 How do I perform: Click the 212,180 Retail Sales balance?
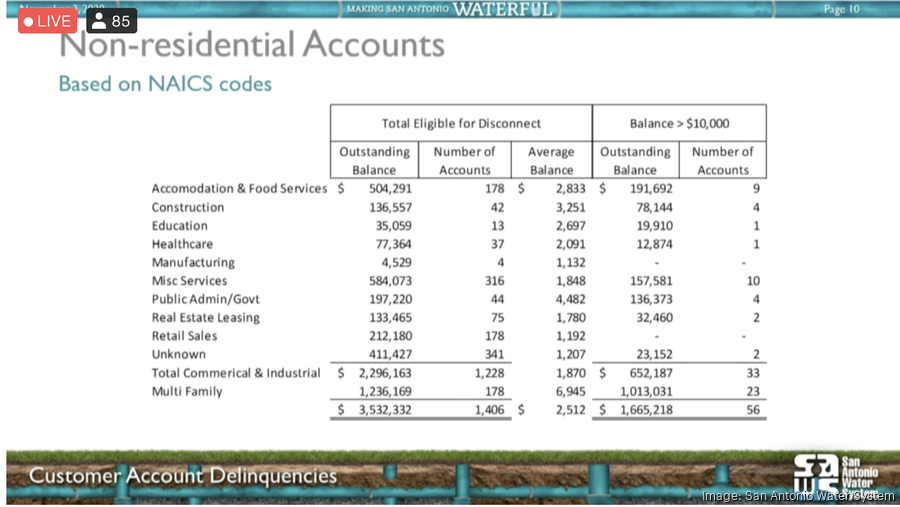point(390,336)
